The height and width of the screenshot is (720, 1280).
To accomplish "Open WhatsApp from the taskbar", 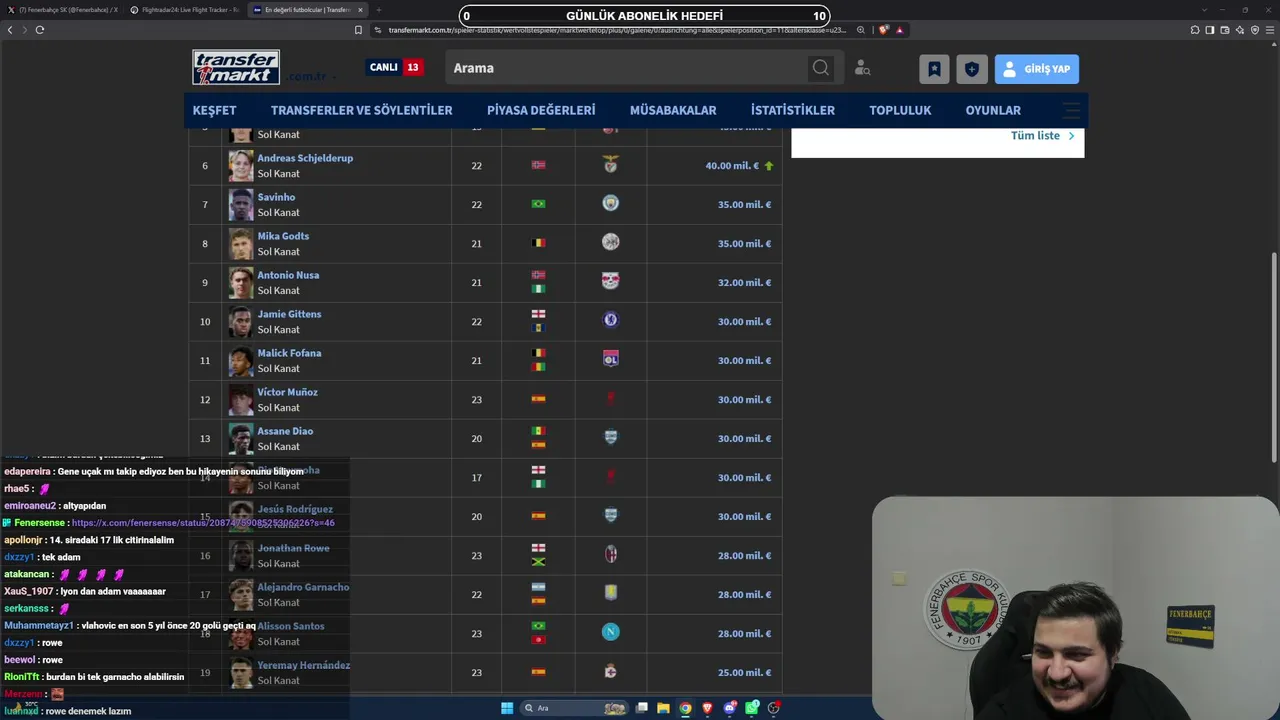I will tap(752, 708).
